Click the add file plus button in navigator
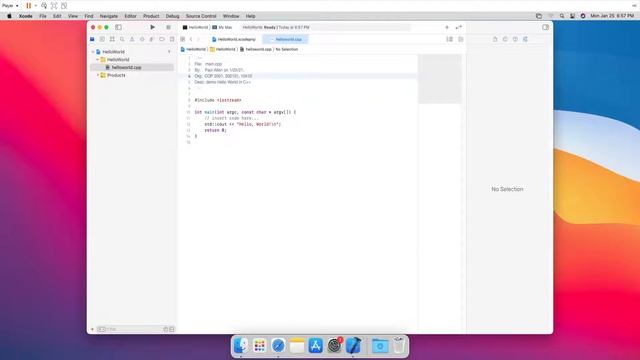The image size is (640, 360). (x=92, y=329)
